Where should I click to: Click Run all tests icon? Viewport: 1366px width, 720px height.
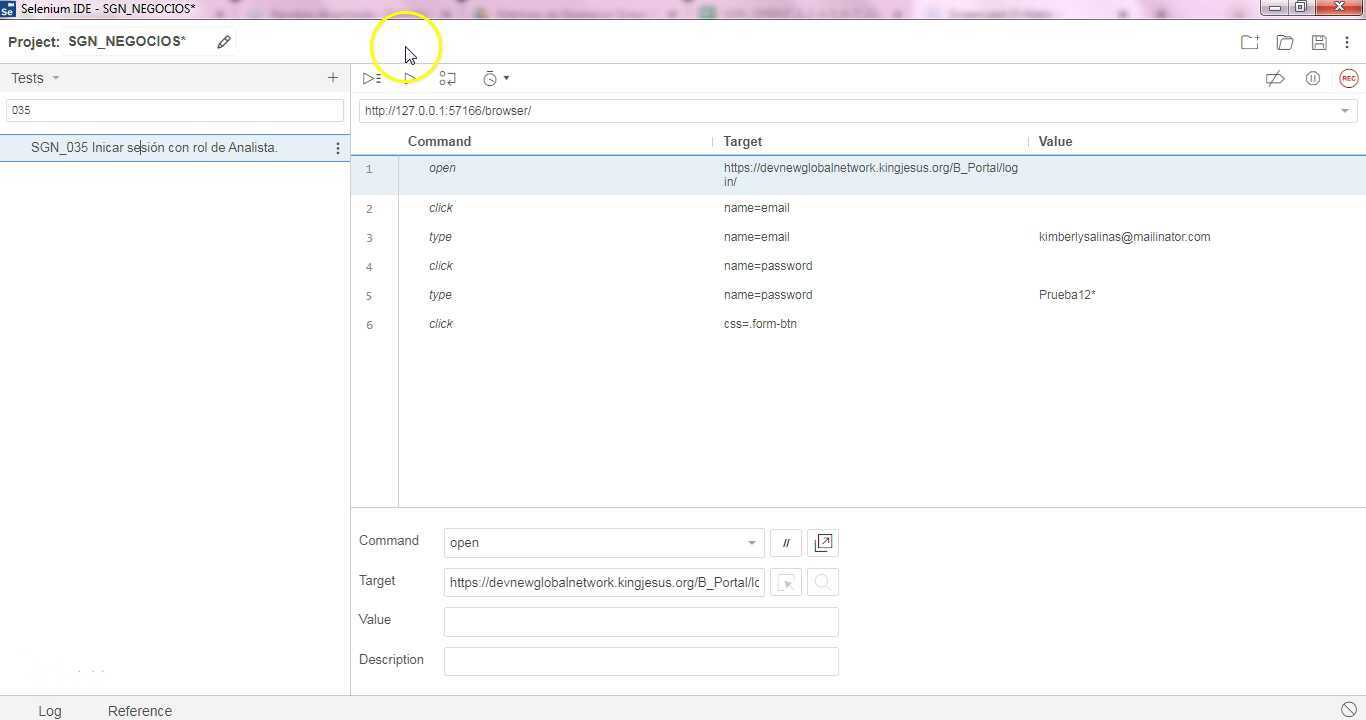tap(372, 78)
